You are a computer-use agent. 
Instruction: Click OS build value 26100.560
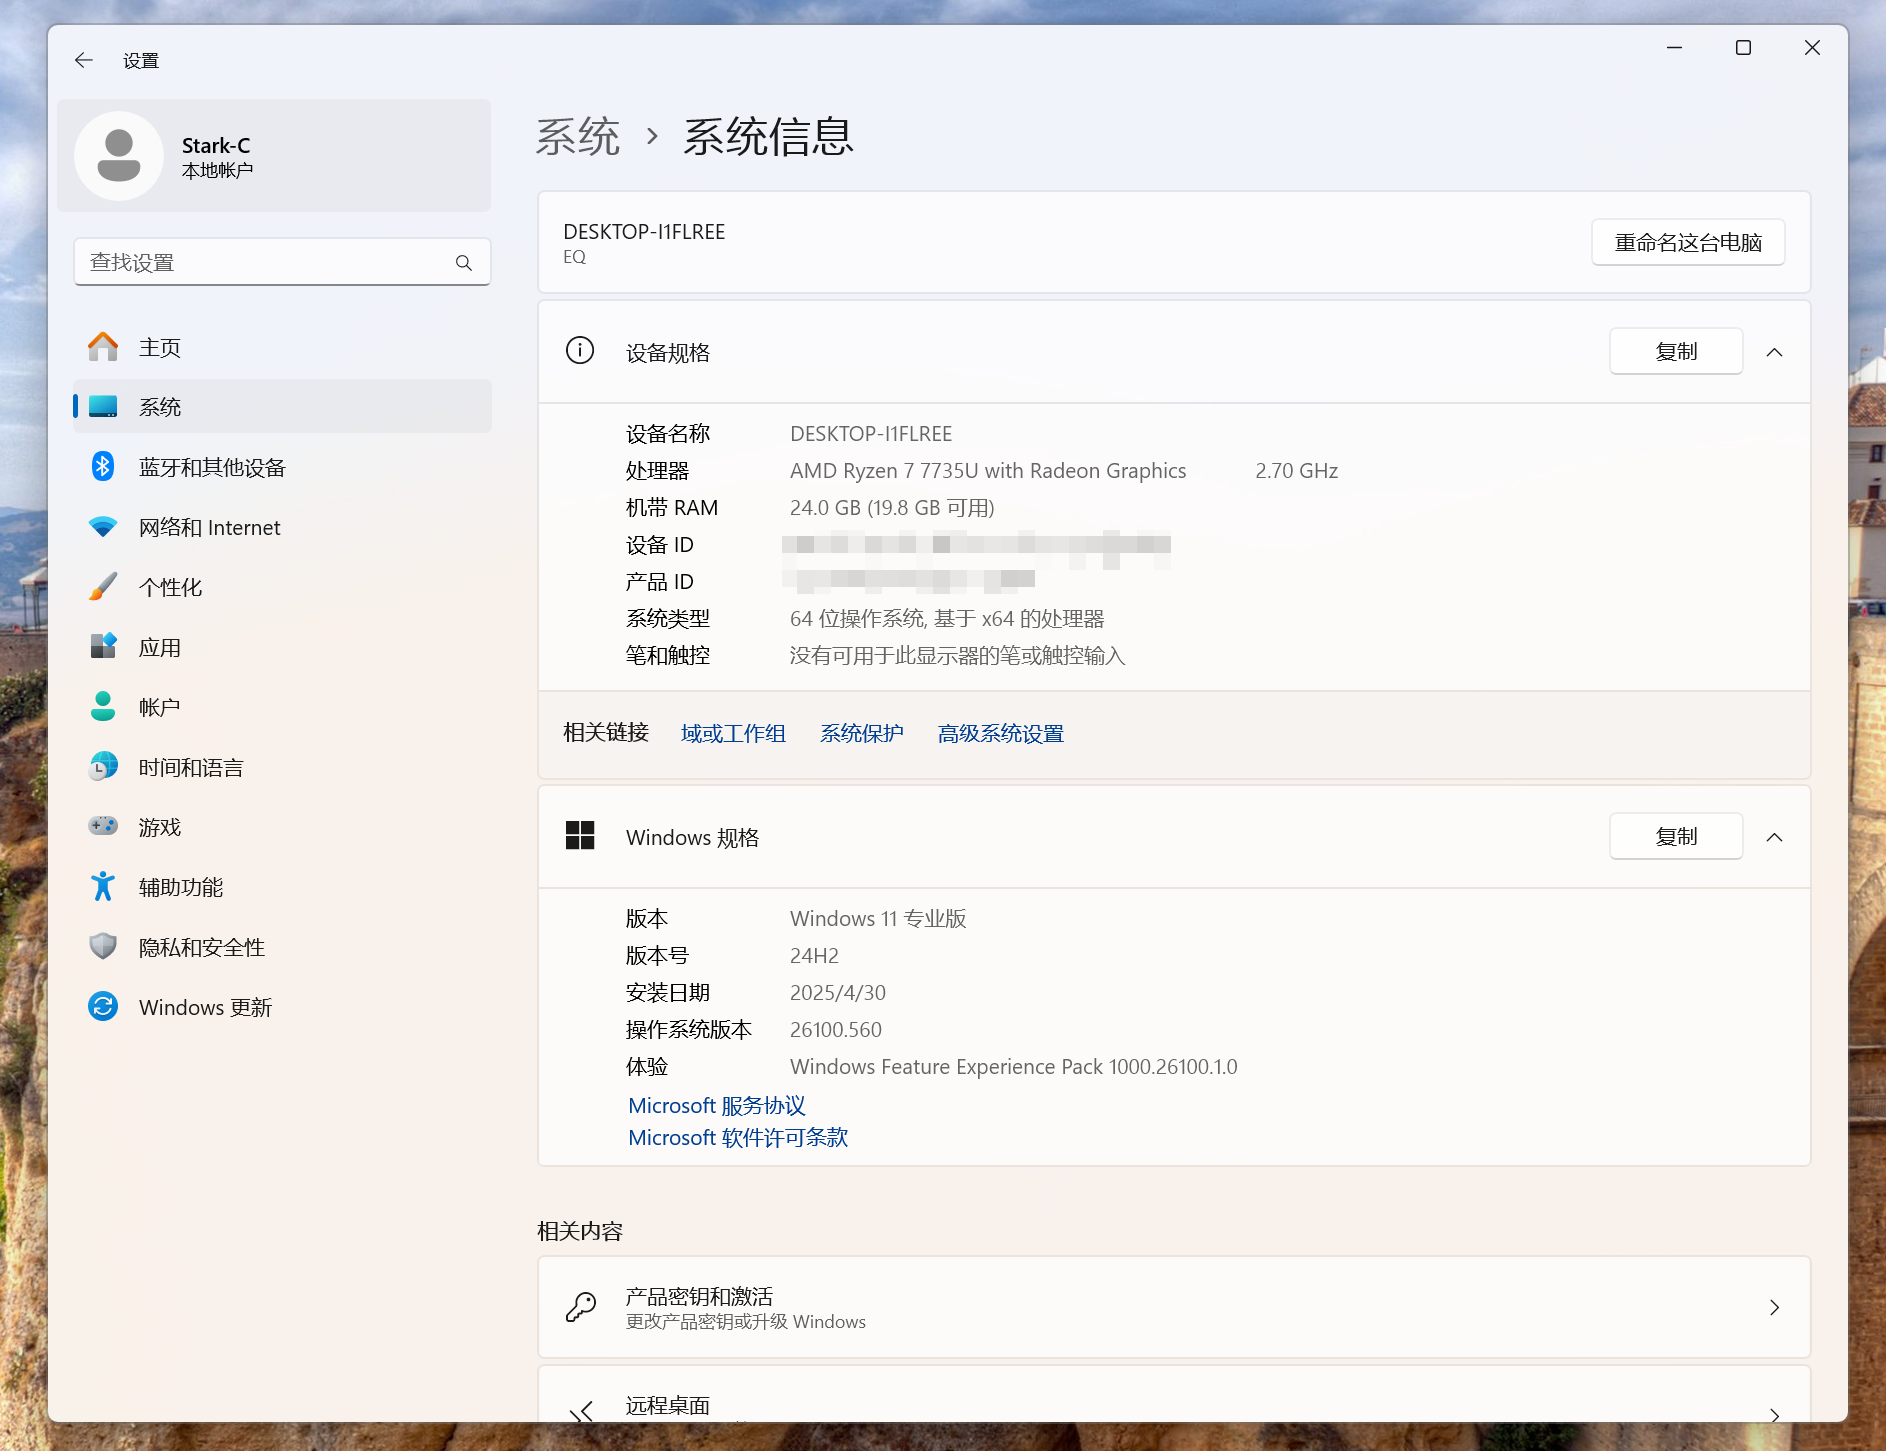pyautogui.click(x=836, y=1029)
